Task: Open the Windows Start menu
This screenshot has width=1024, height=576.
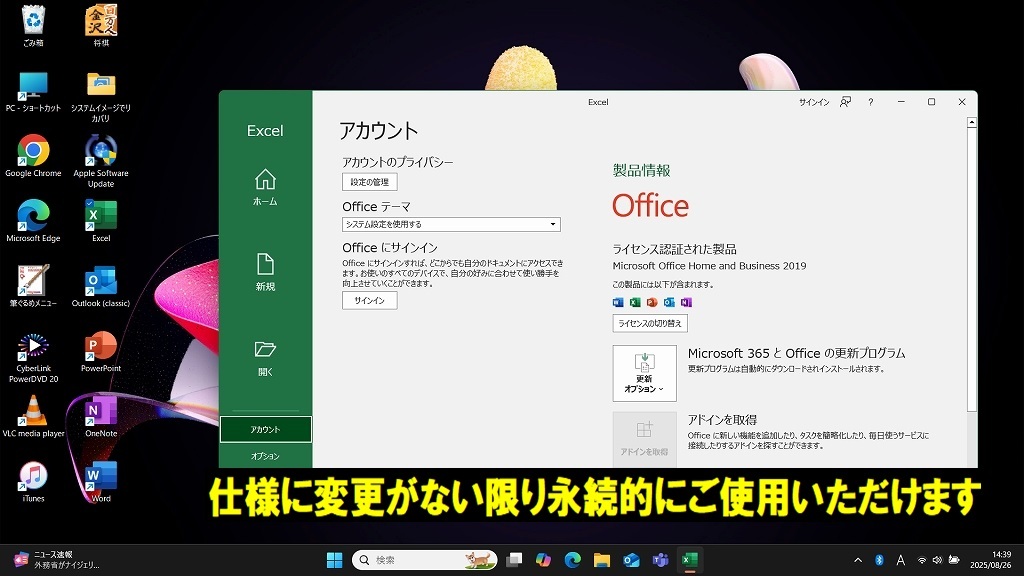Action: [334, 560]
